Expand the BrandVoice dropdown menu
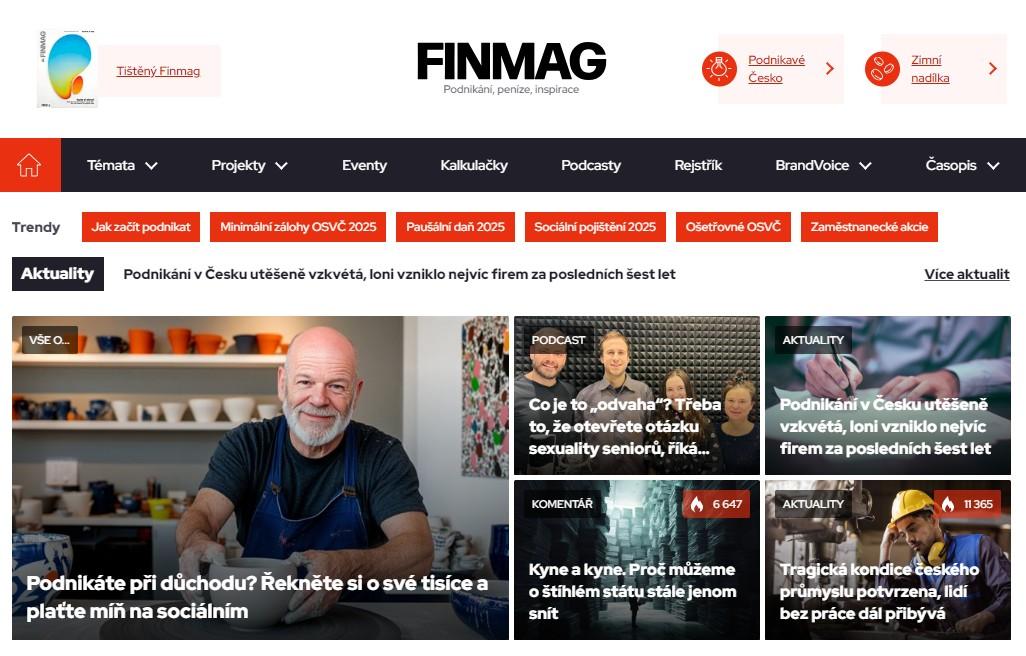 tap(823, 165)
